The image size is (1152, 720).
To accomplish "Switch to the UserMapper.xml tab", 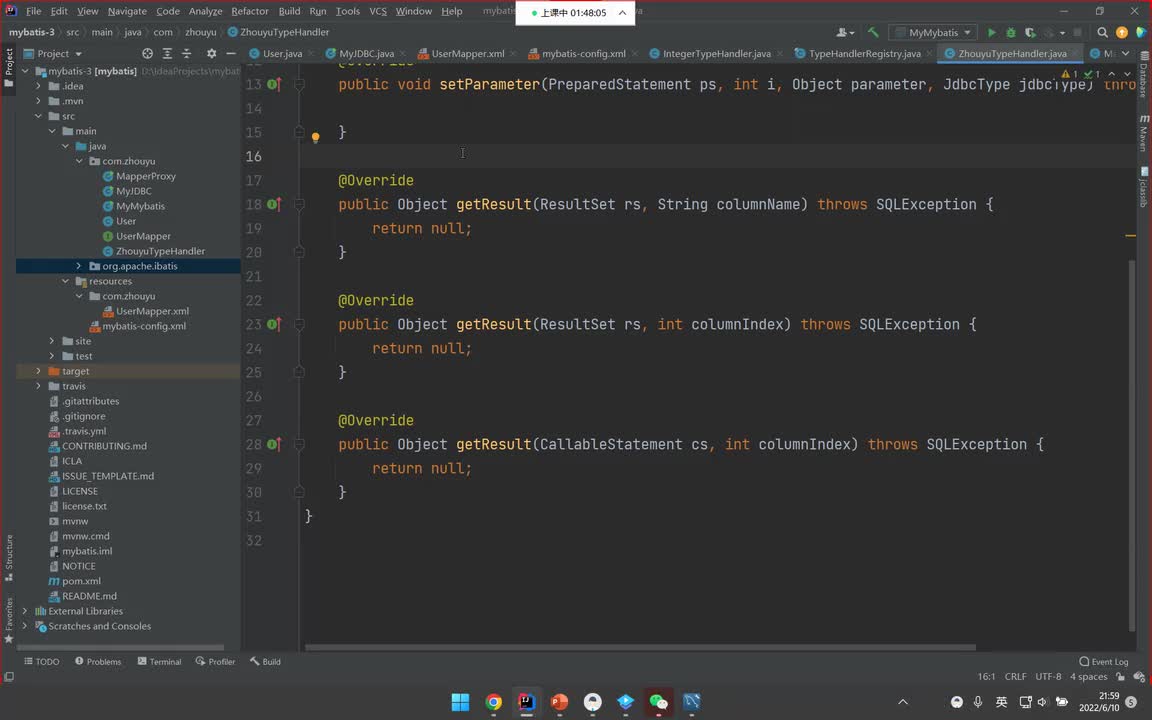I will [x=467, y=54].
